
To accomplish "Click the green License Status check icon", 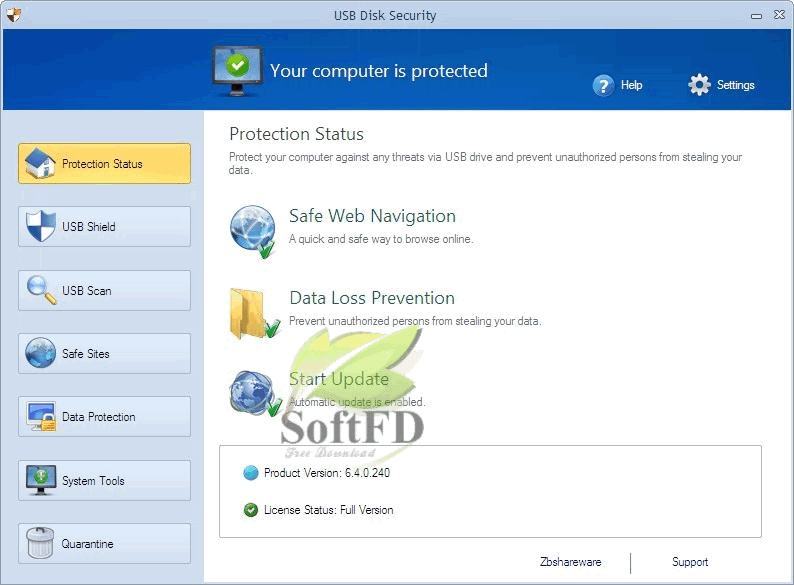I will [251, 510].
